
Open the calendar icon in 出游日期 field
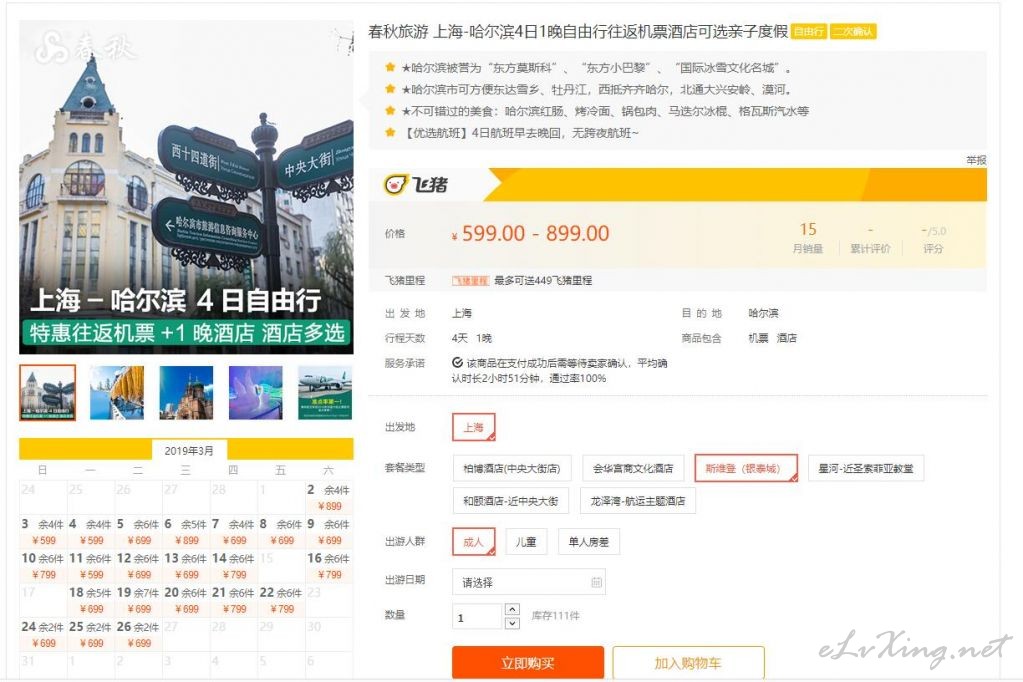click(596, 582)
